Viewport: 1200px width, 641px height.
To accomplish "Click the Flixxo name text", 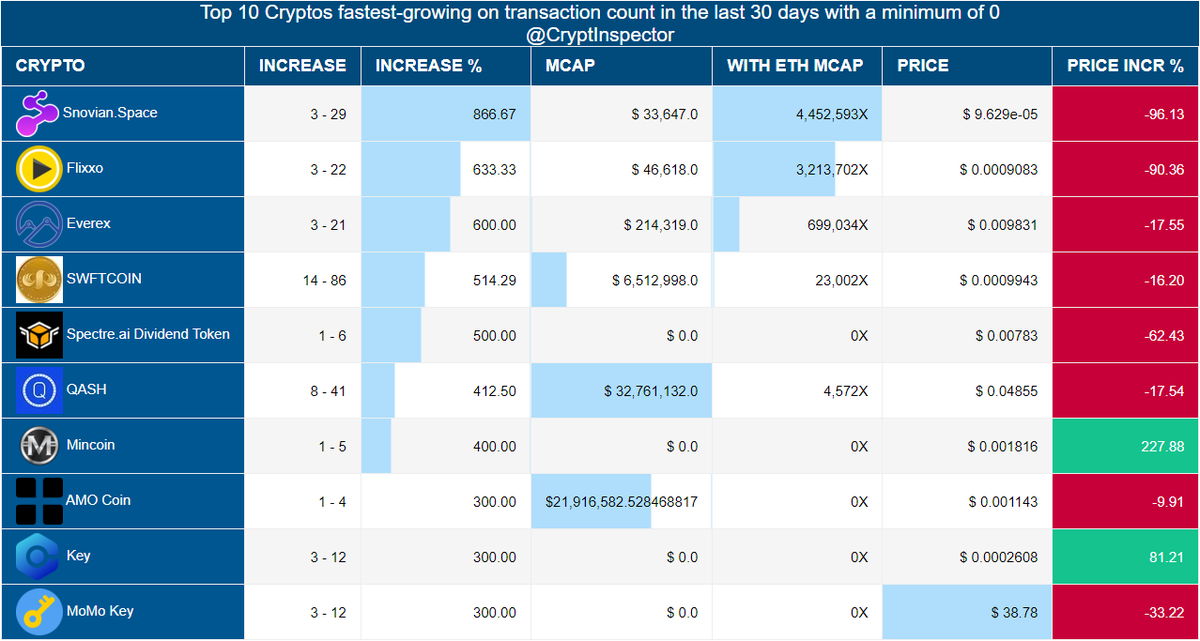I will coord(85,168).
